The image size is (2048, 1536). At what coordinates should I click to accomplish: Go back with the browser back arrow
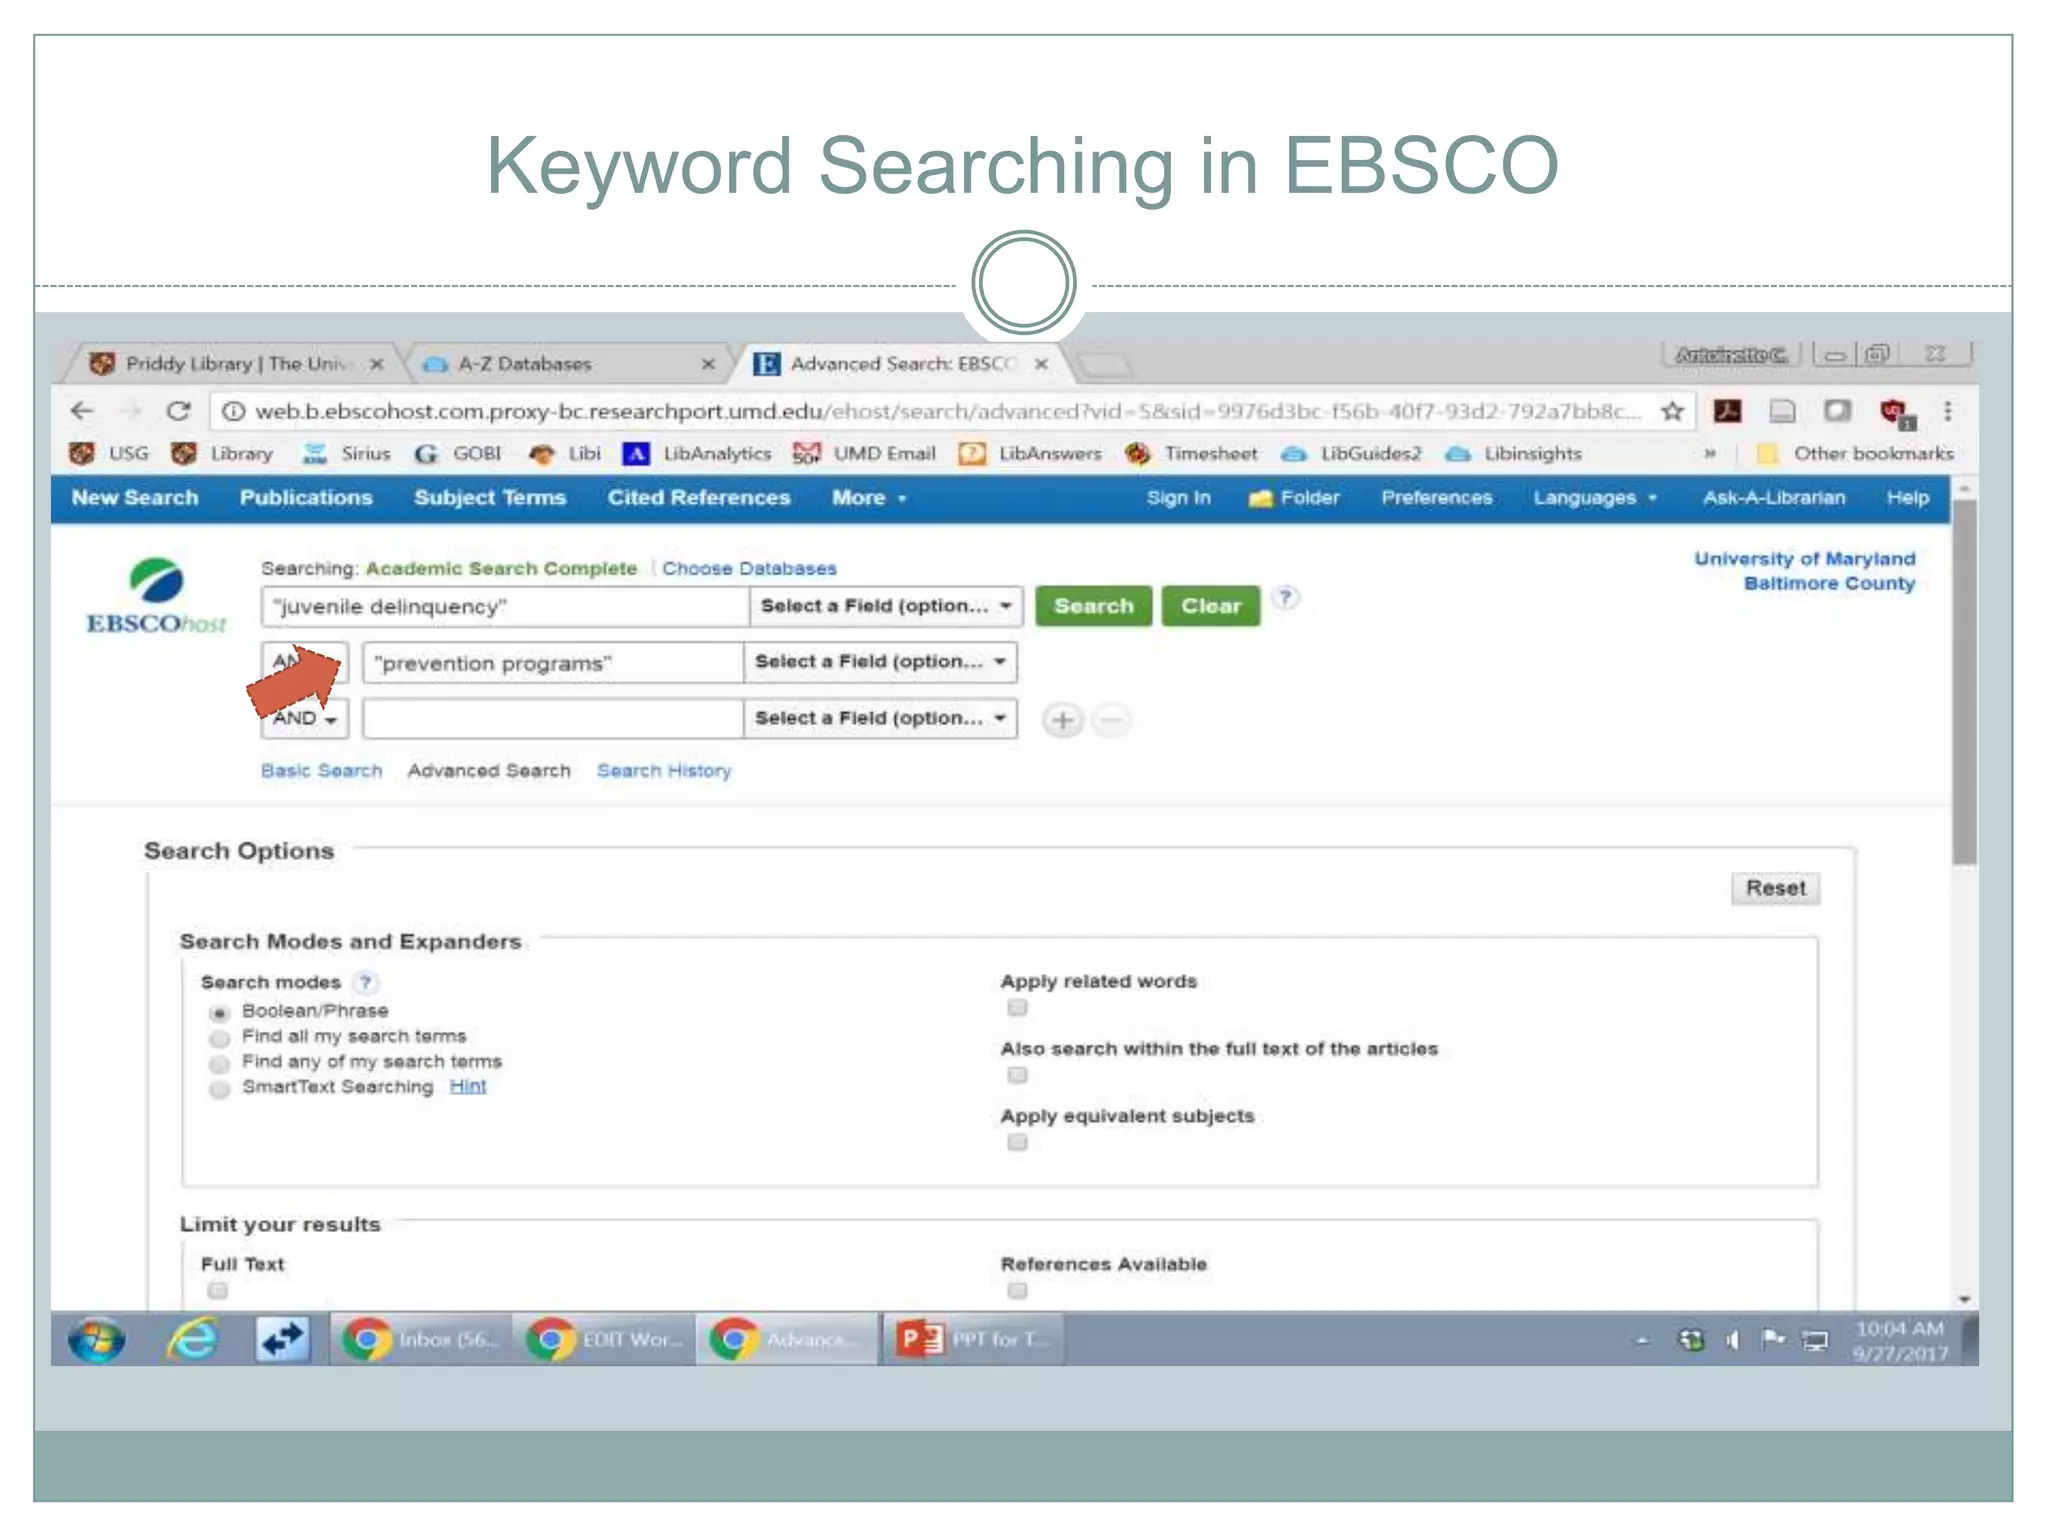tap(83, 411)
